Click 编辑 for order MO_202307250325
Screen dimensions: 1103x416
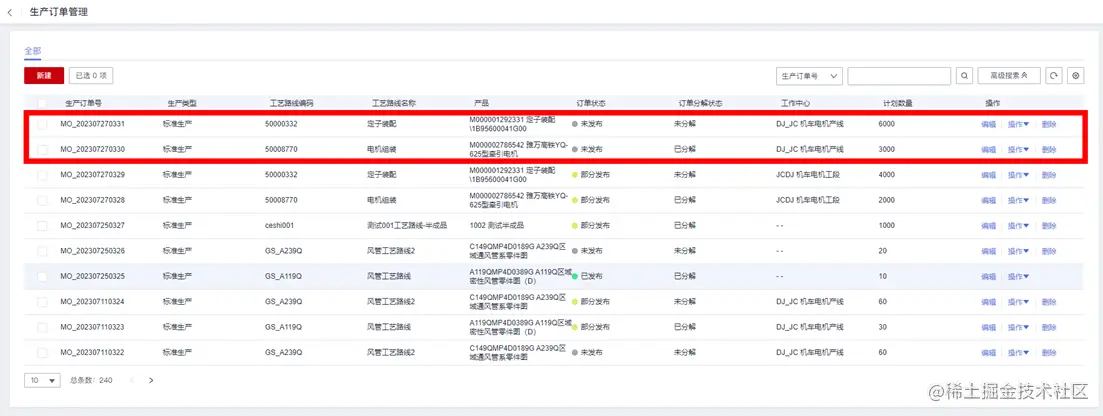(988, 276)
